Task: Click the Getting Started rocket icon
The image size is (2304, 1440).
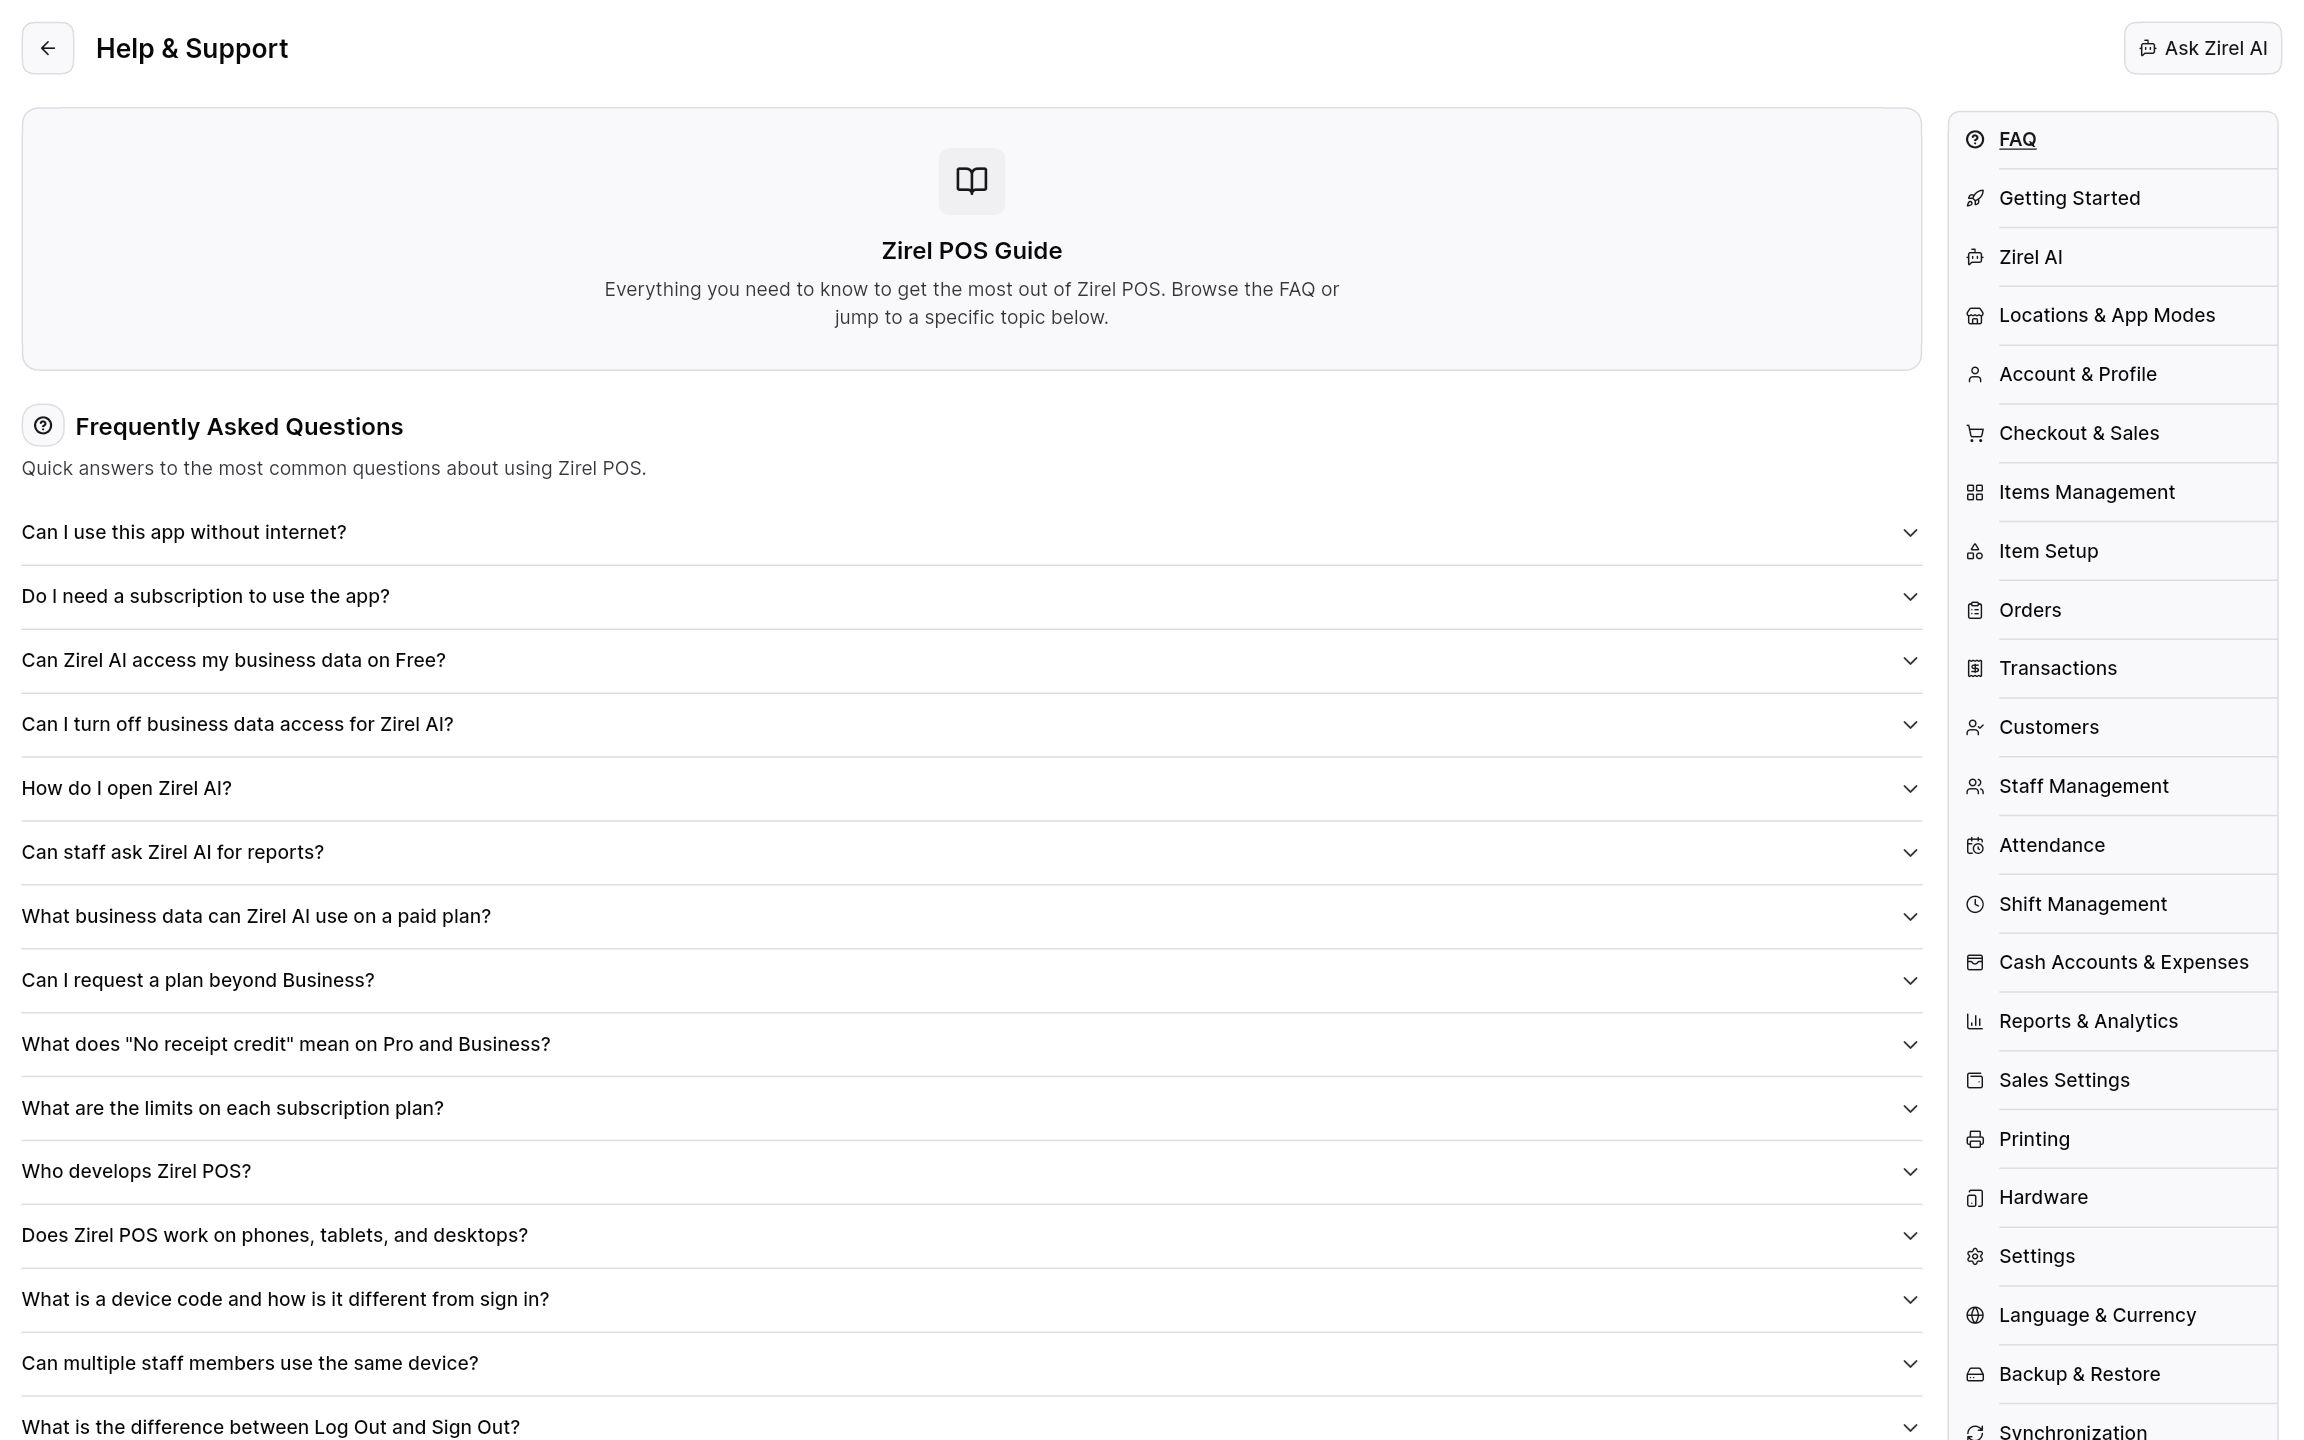Action: click(x=1974, y=199)
